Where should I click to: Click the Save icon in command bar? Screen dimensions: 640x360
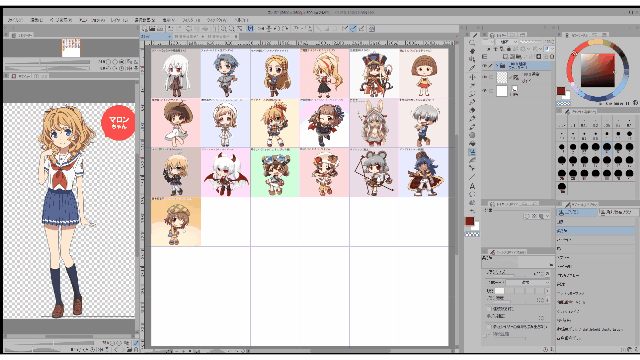pos(160,29)
